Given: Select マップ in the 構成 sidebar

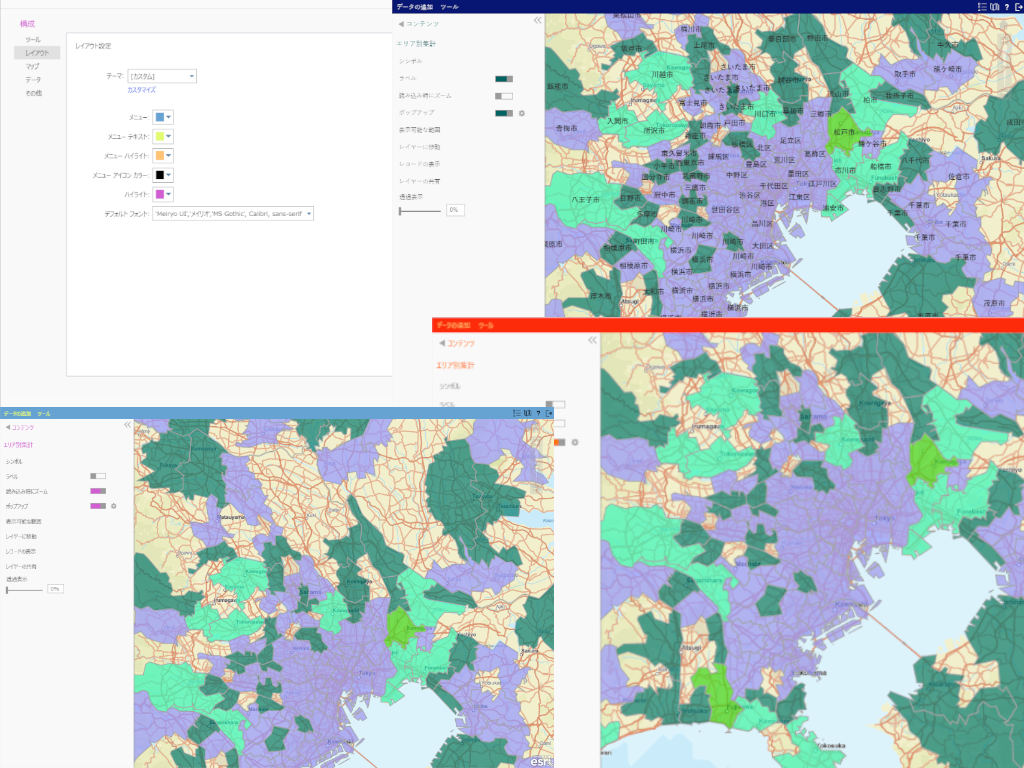Looking at the screenshot, I should (x=33, y=66).
